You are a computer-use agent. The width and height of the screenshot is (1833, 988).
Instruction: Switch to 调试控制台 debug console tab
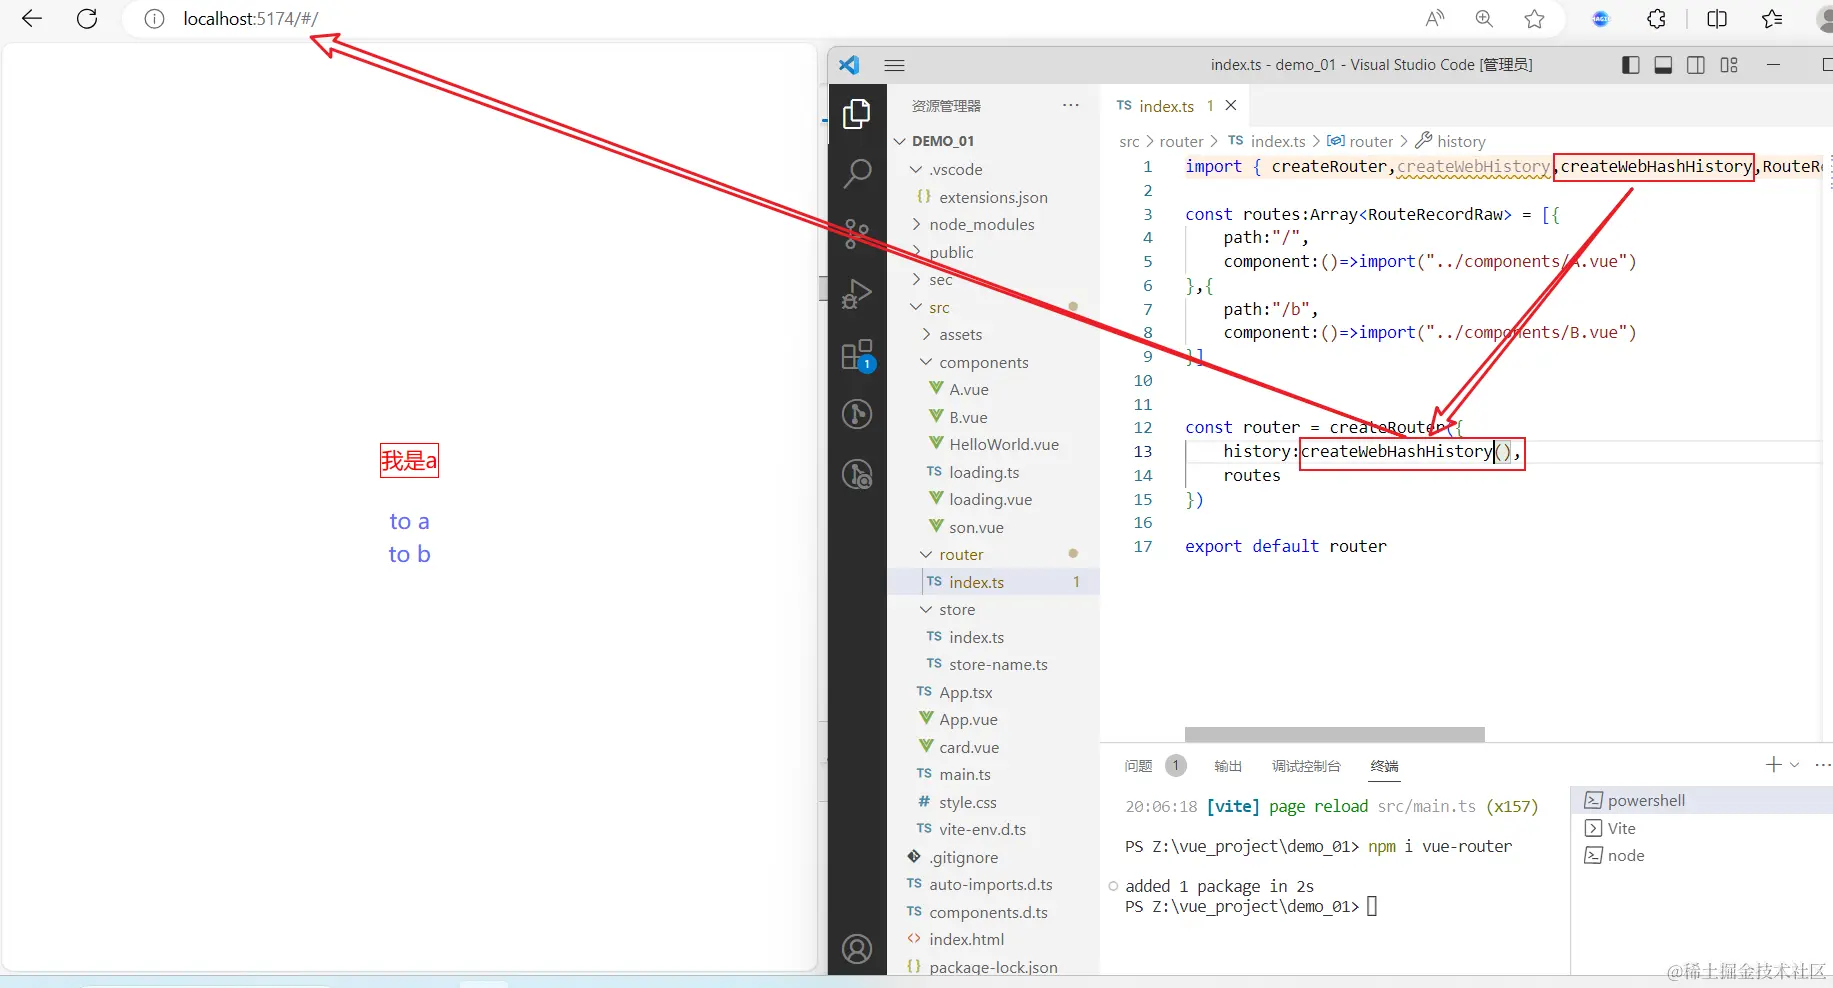point(1306,766)
